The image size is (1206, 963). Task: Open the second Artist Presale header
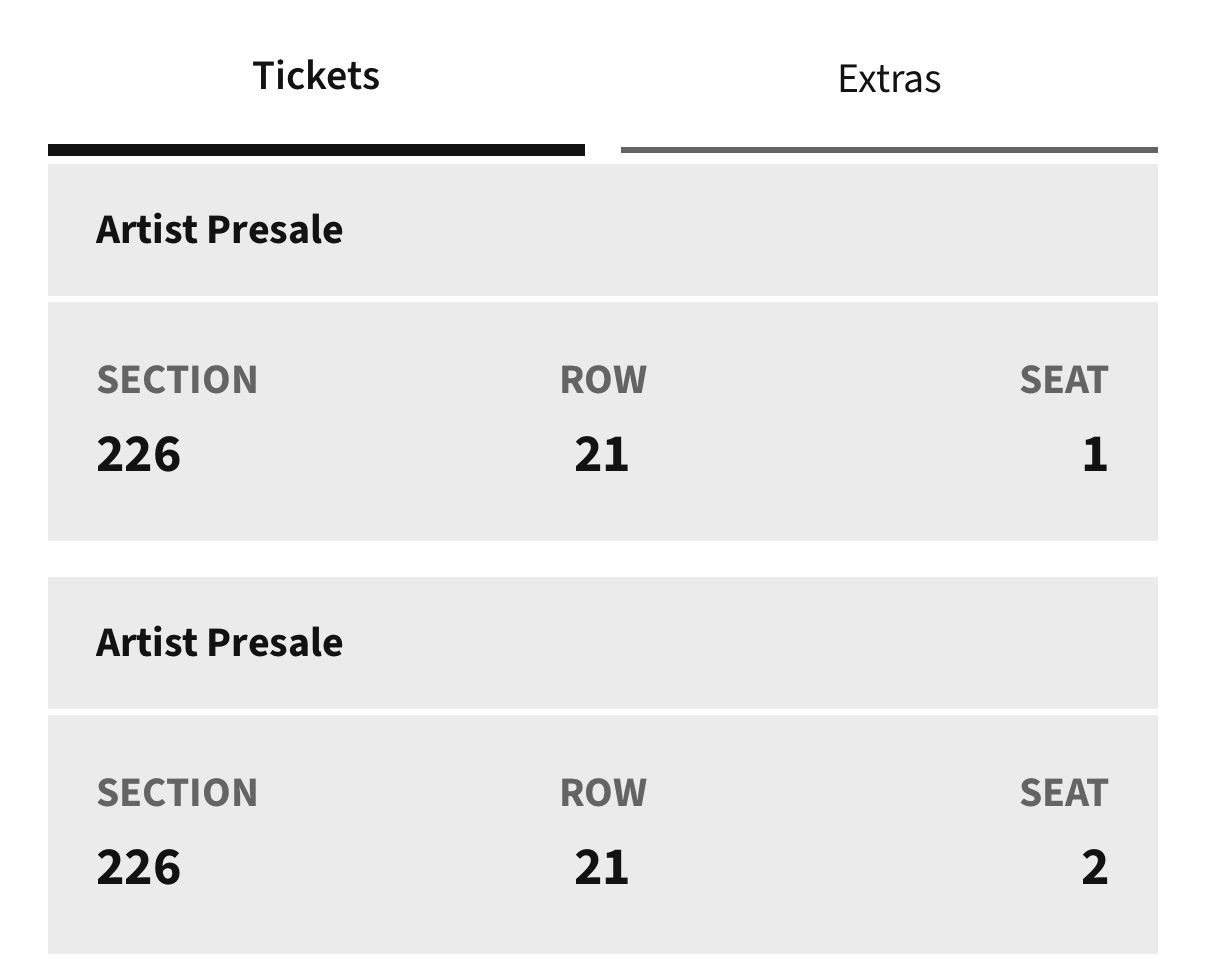602,643
